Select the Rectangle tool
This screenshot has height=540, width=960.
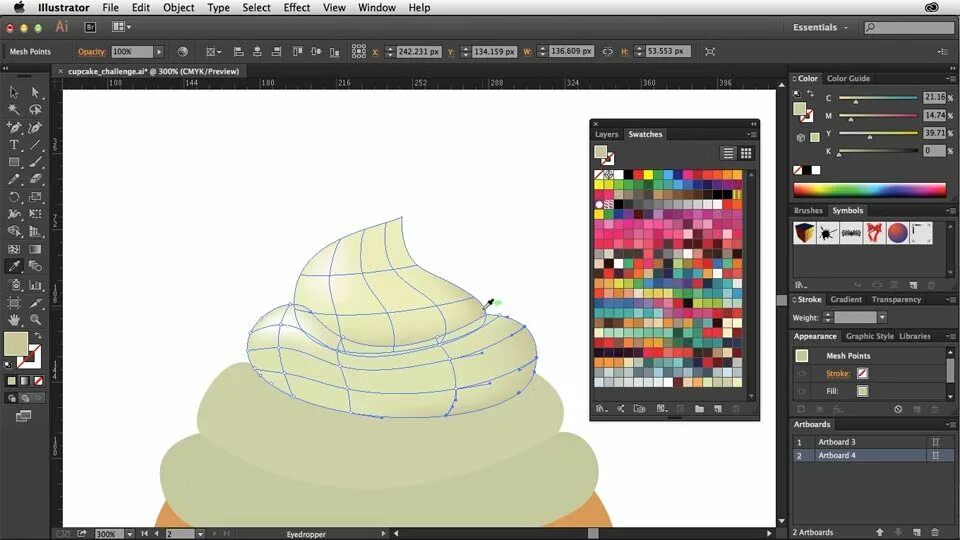coord(13,162)
